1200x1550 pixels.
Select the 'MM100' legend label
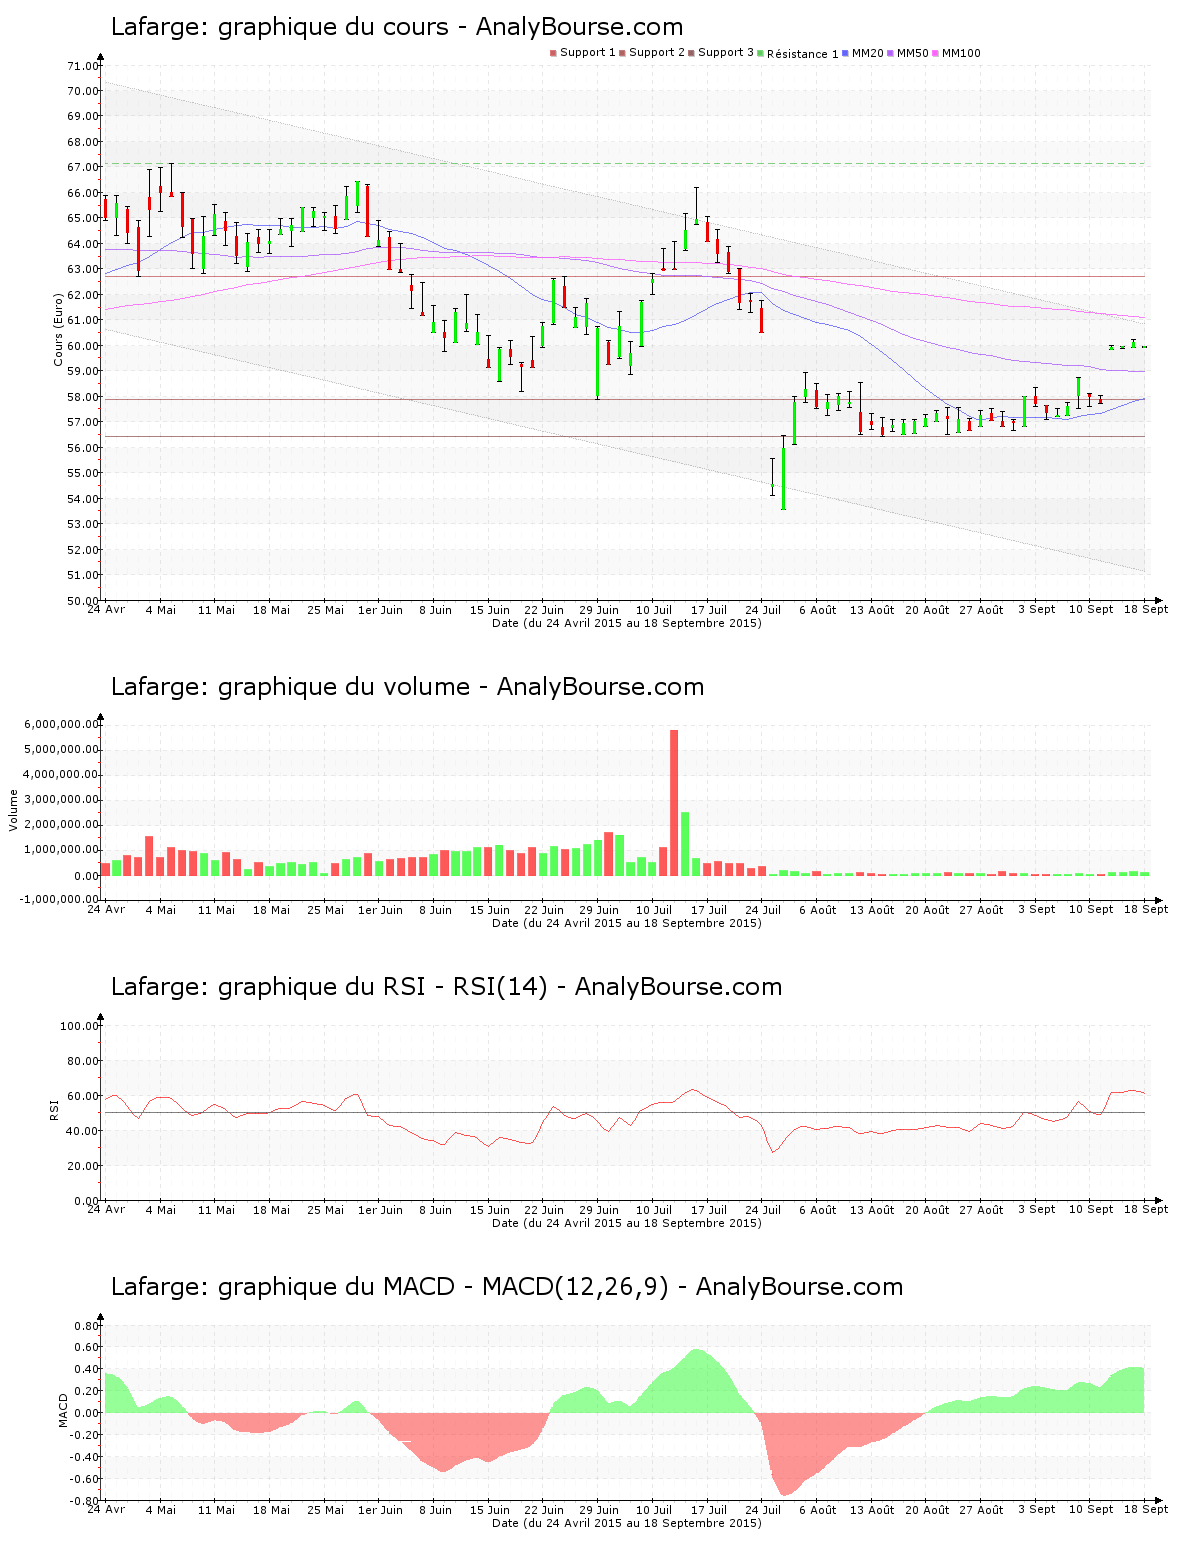[961, 53]
